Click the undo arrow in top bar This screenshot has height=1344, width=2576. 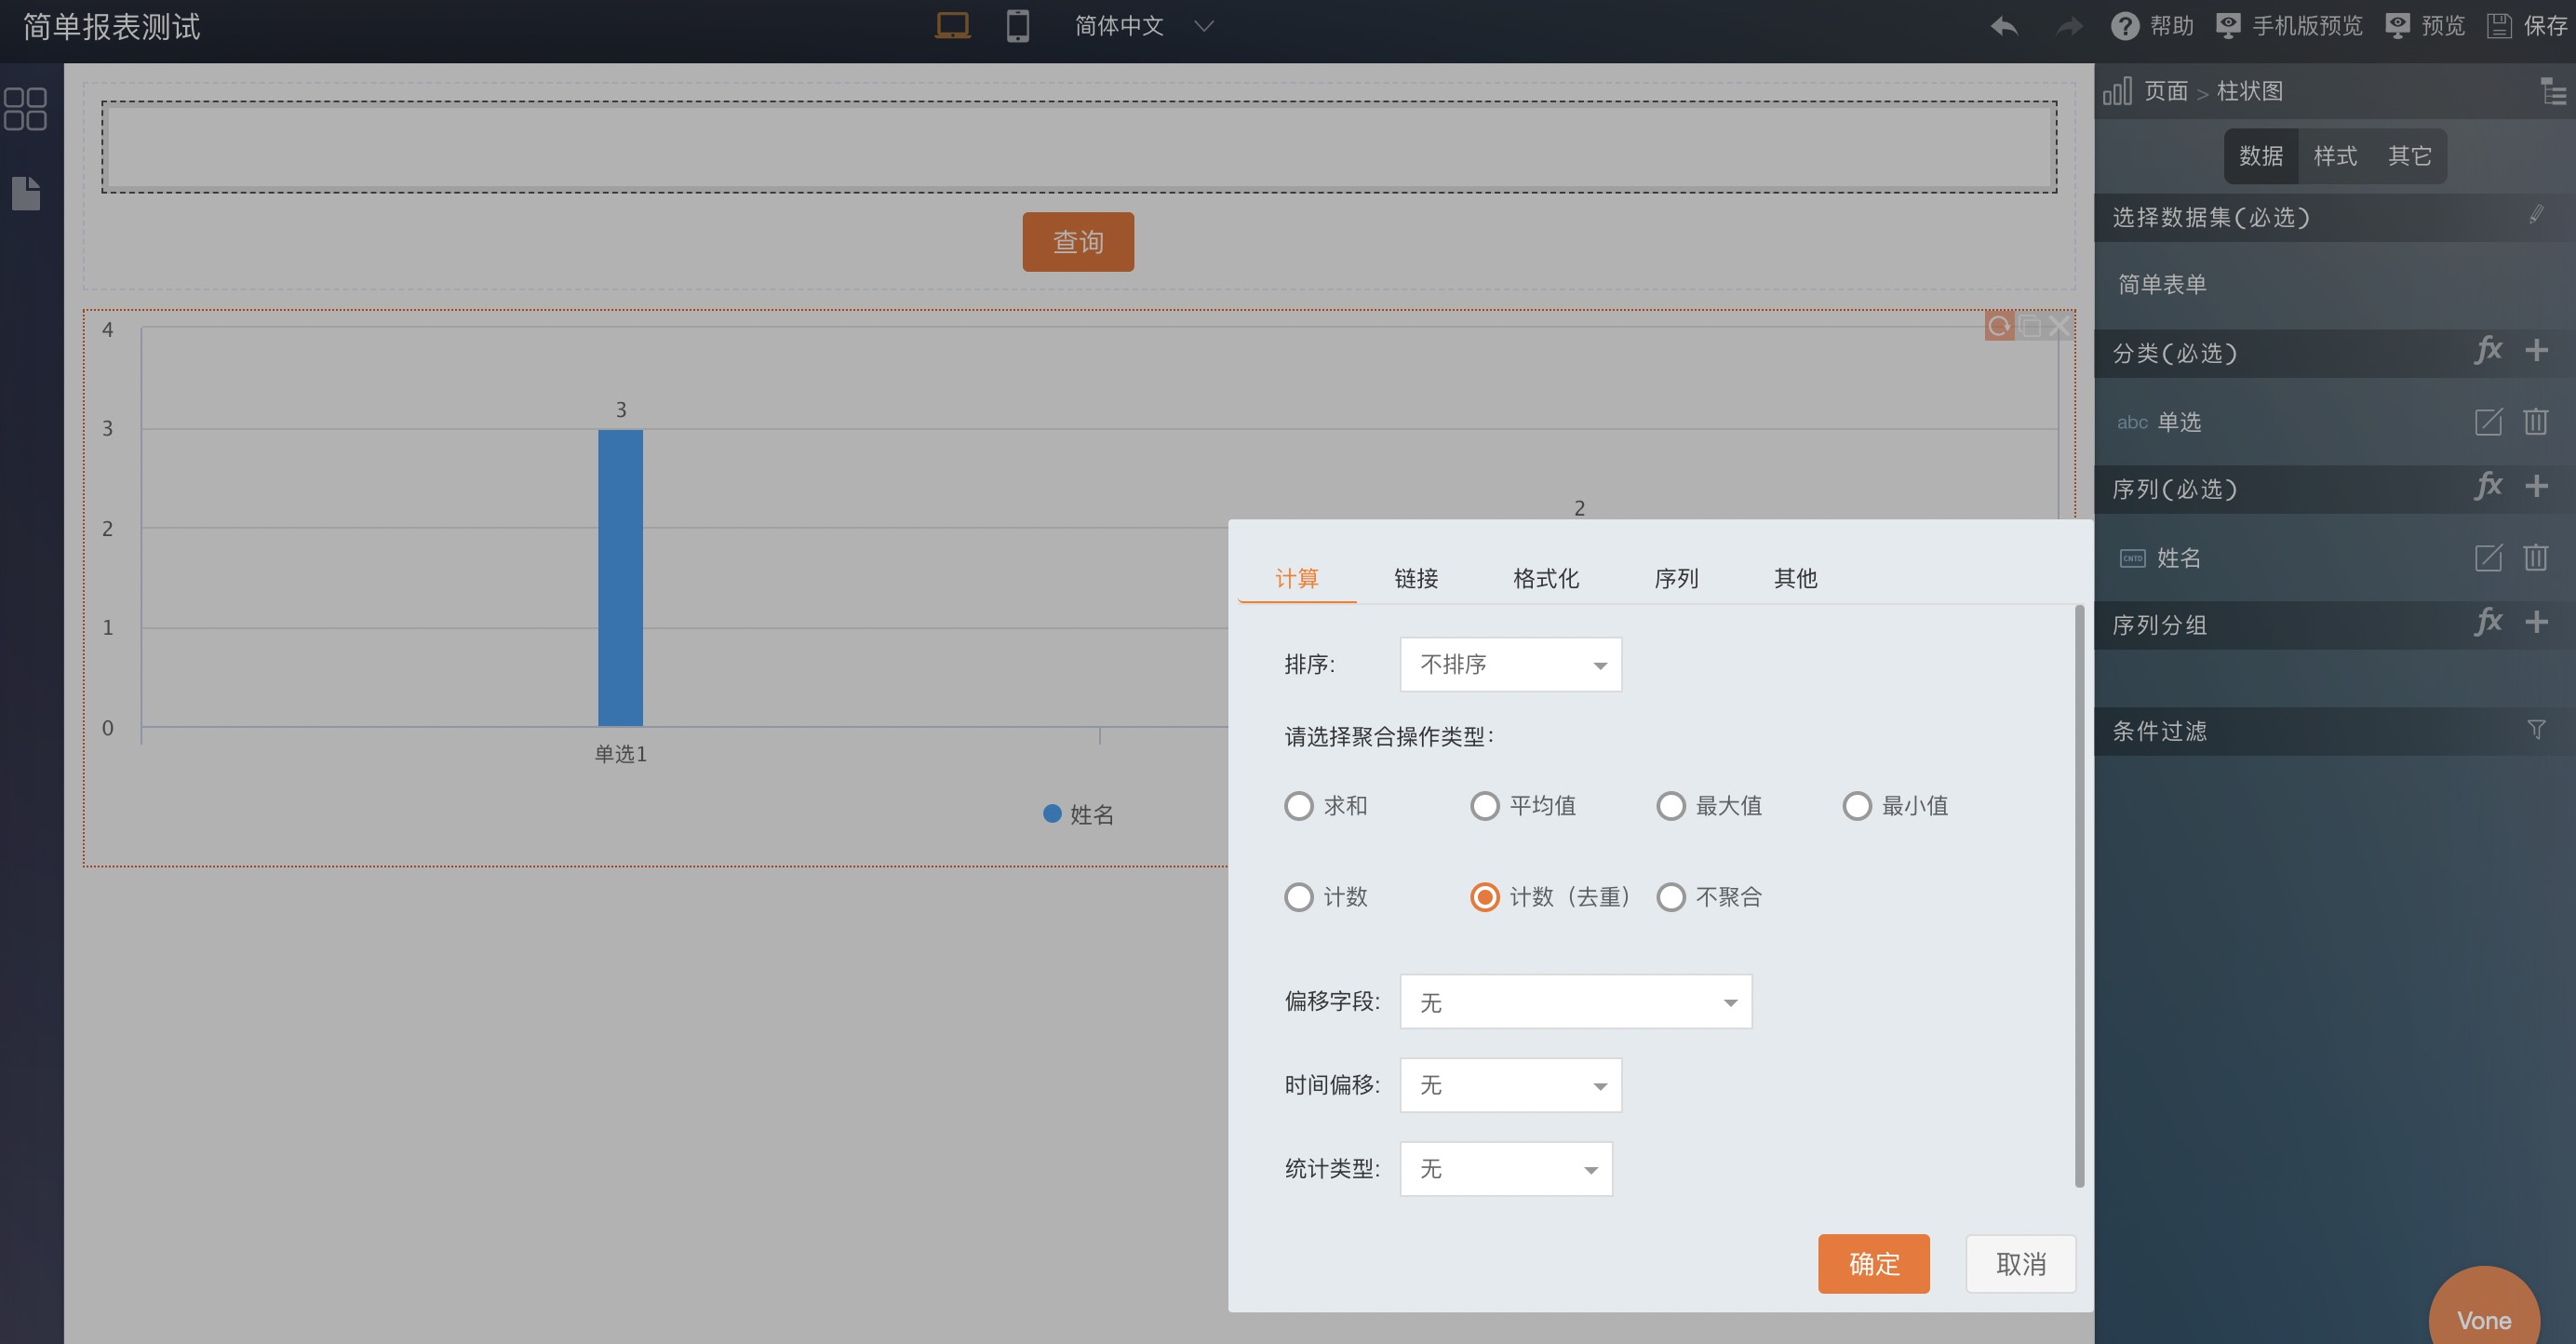(x=2003, y=27)
